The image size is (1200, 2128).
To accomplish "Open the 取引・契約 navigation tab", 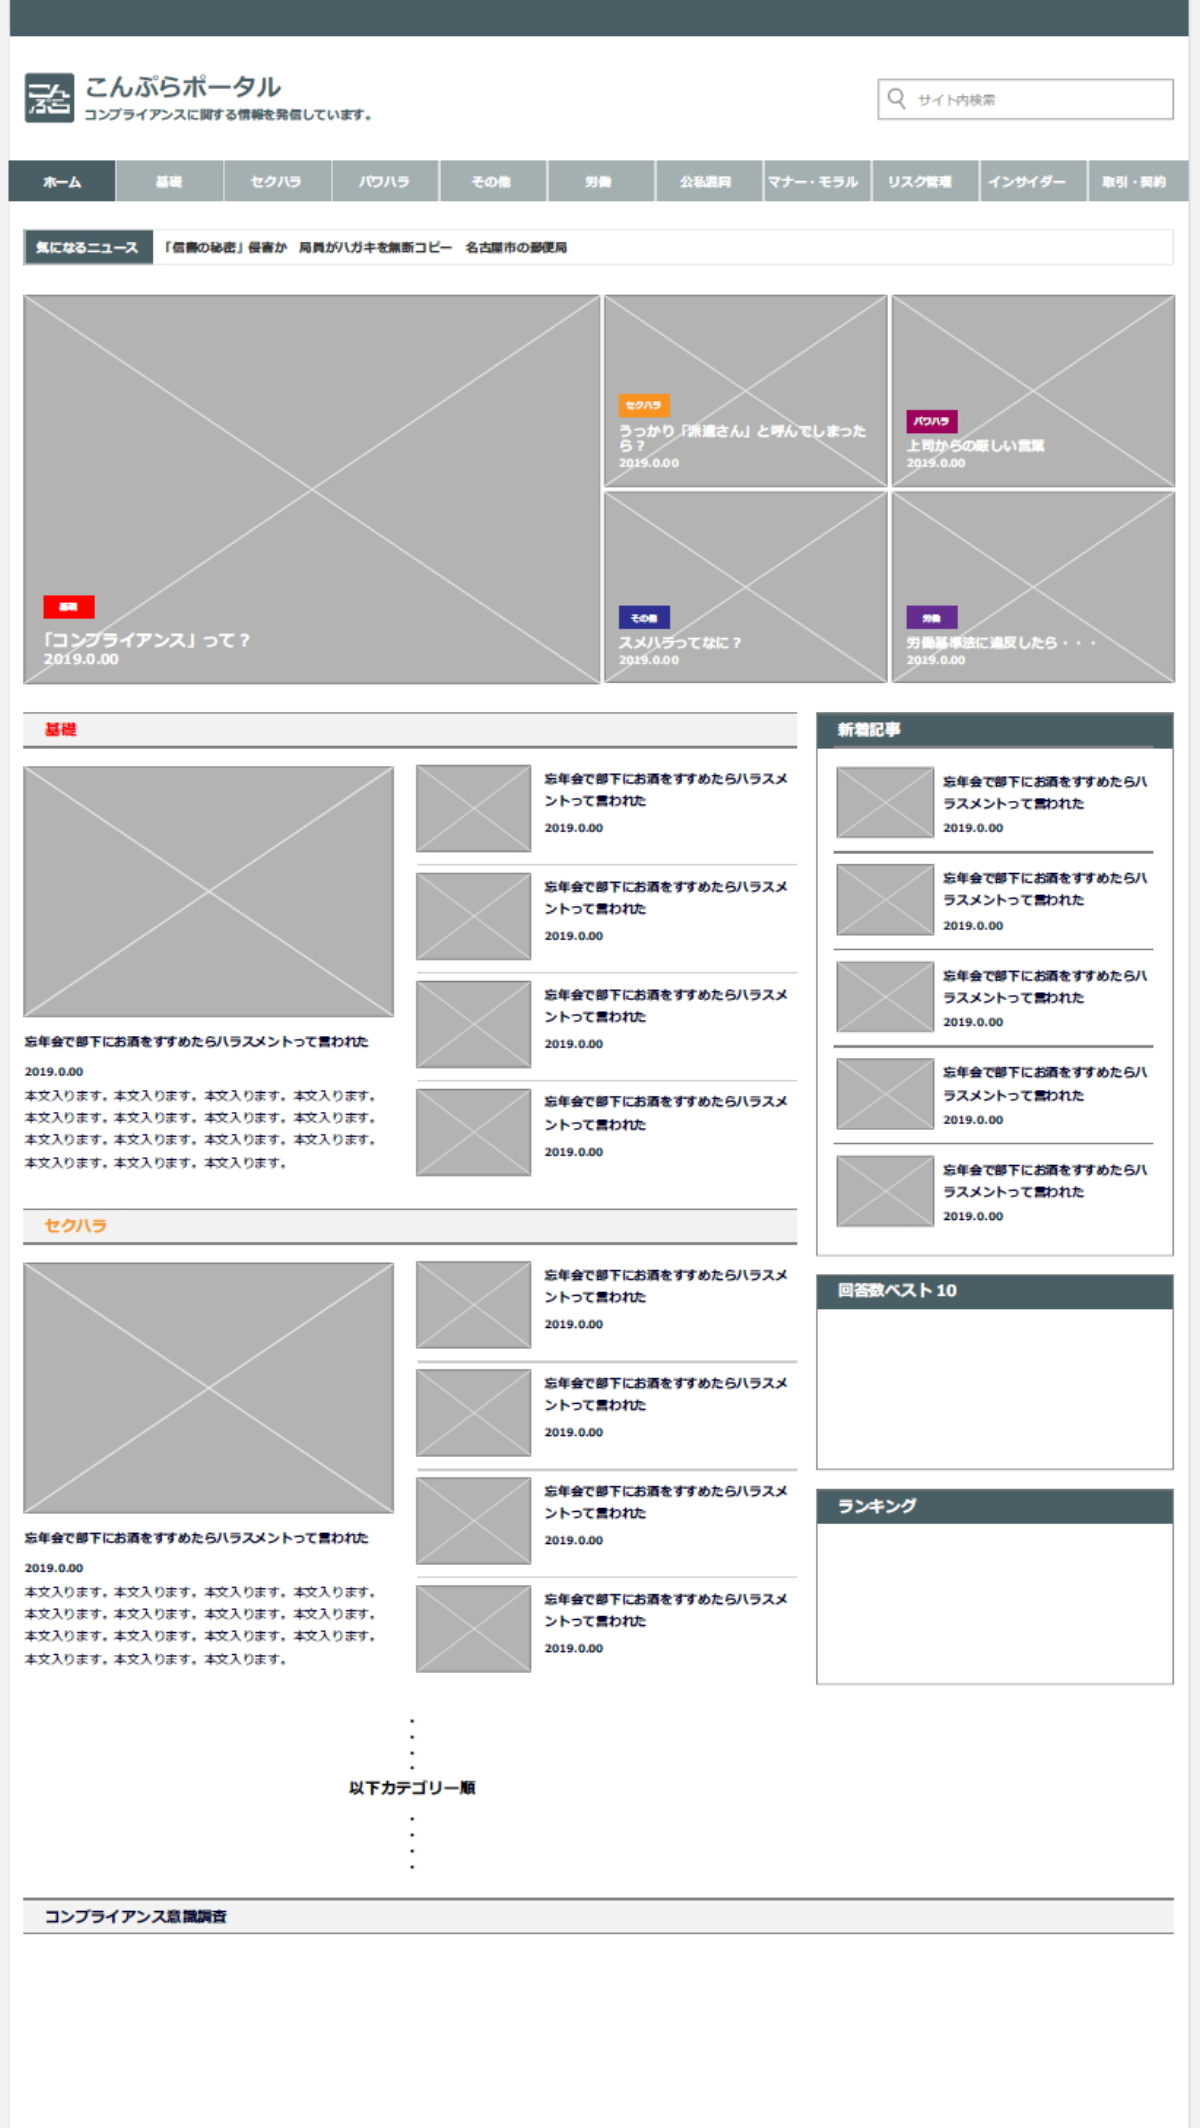I will (1134, 181).
